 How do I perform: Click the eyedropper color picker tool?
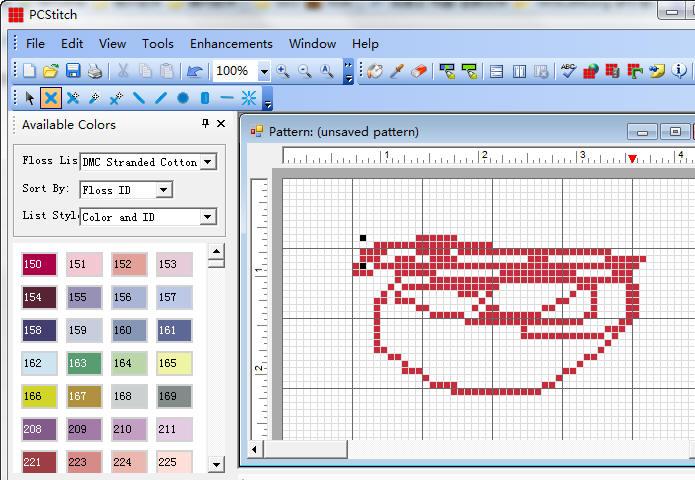pos(397,71)
